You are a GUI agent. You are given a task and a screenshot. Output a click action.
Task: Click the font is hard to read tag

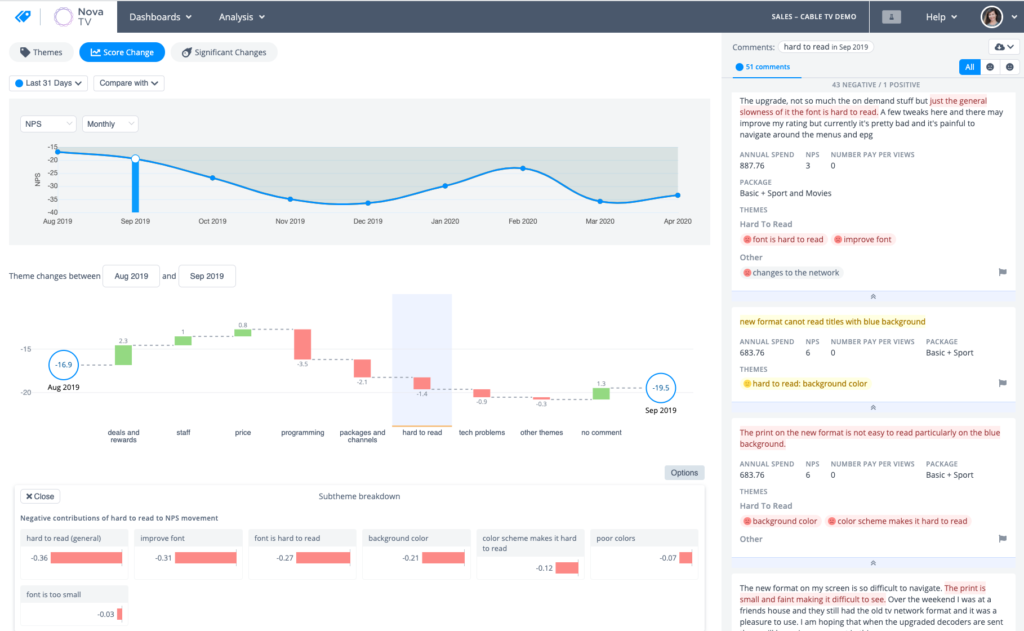tap(784, 239)
